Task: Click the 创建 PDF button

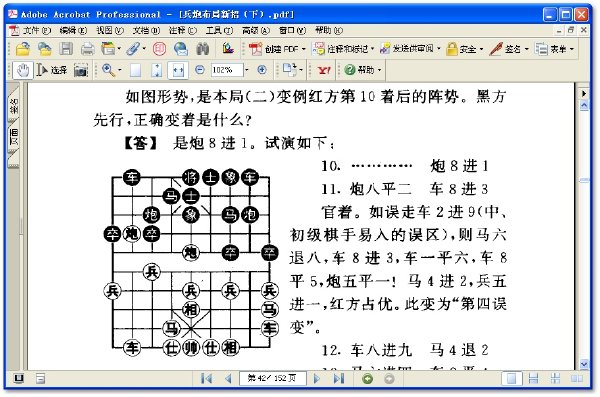Action: click(x=274, y=49)
